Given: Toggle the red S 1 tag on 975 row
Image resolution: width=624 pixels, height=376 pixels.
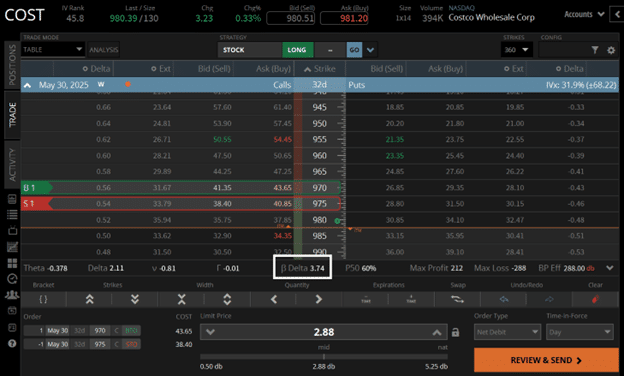Looking at the screenshot, I should coord(37,204).
